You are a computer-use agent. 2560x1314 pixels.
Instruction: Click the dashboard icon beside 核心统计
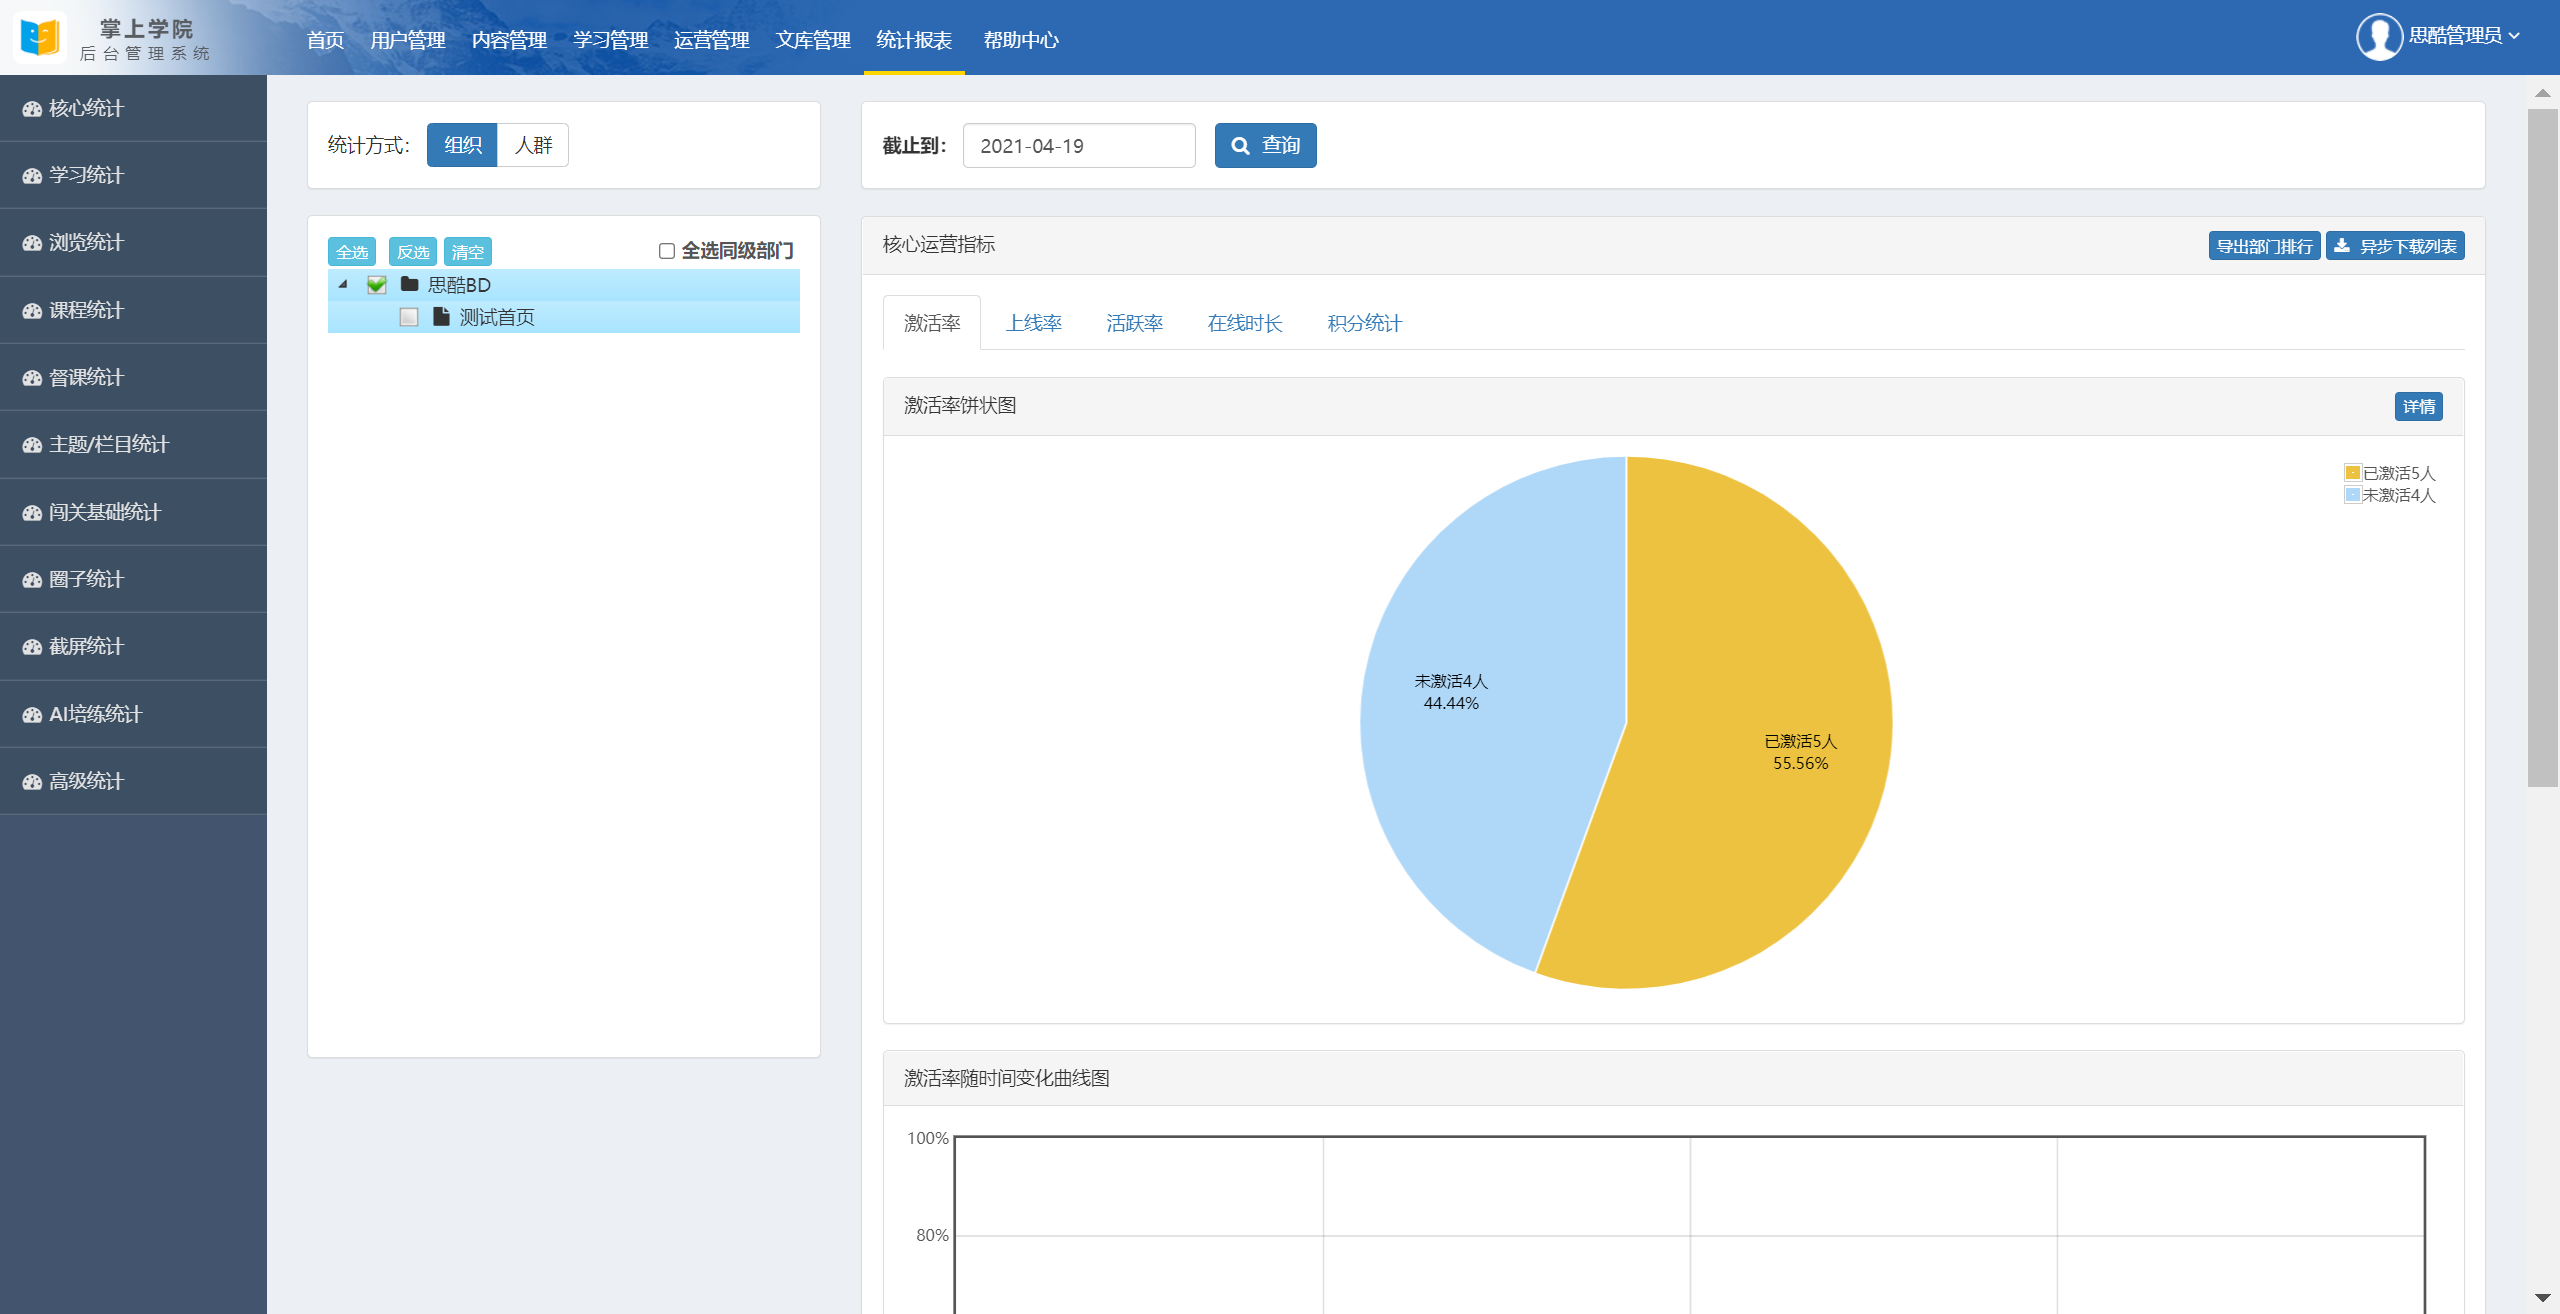click(x=32, y=109)
